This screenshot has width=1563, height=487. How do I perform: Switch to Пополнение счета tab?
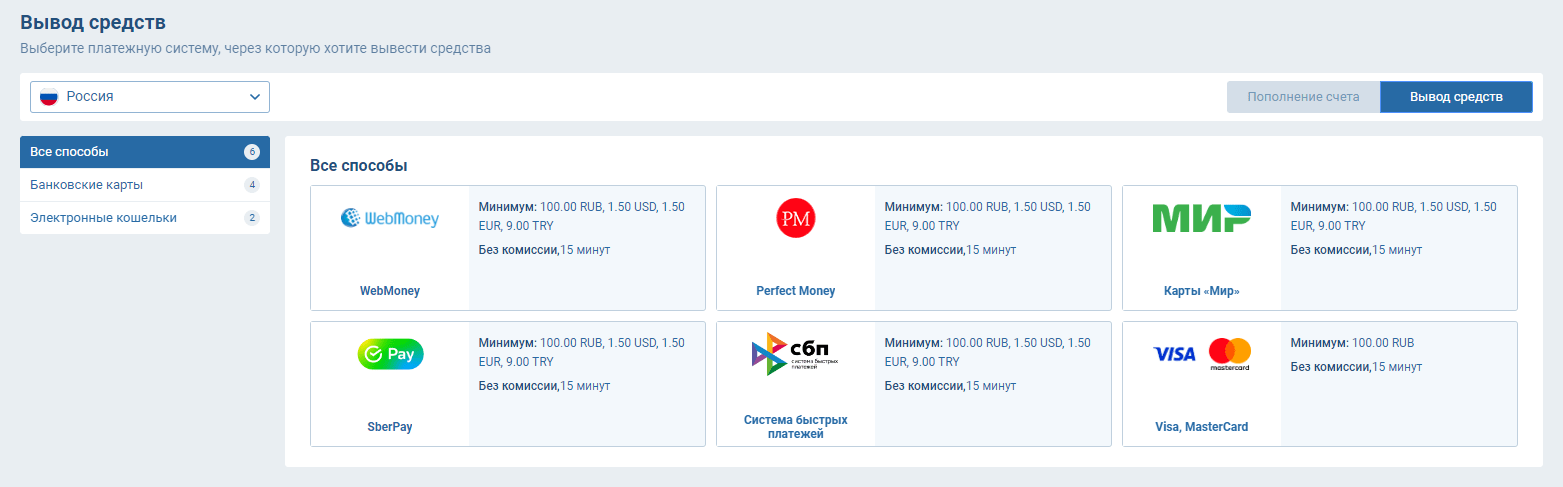tap(1303, 97)
